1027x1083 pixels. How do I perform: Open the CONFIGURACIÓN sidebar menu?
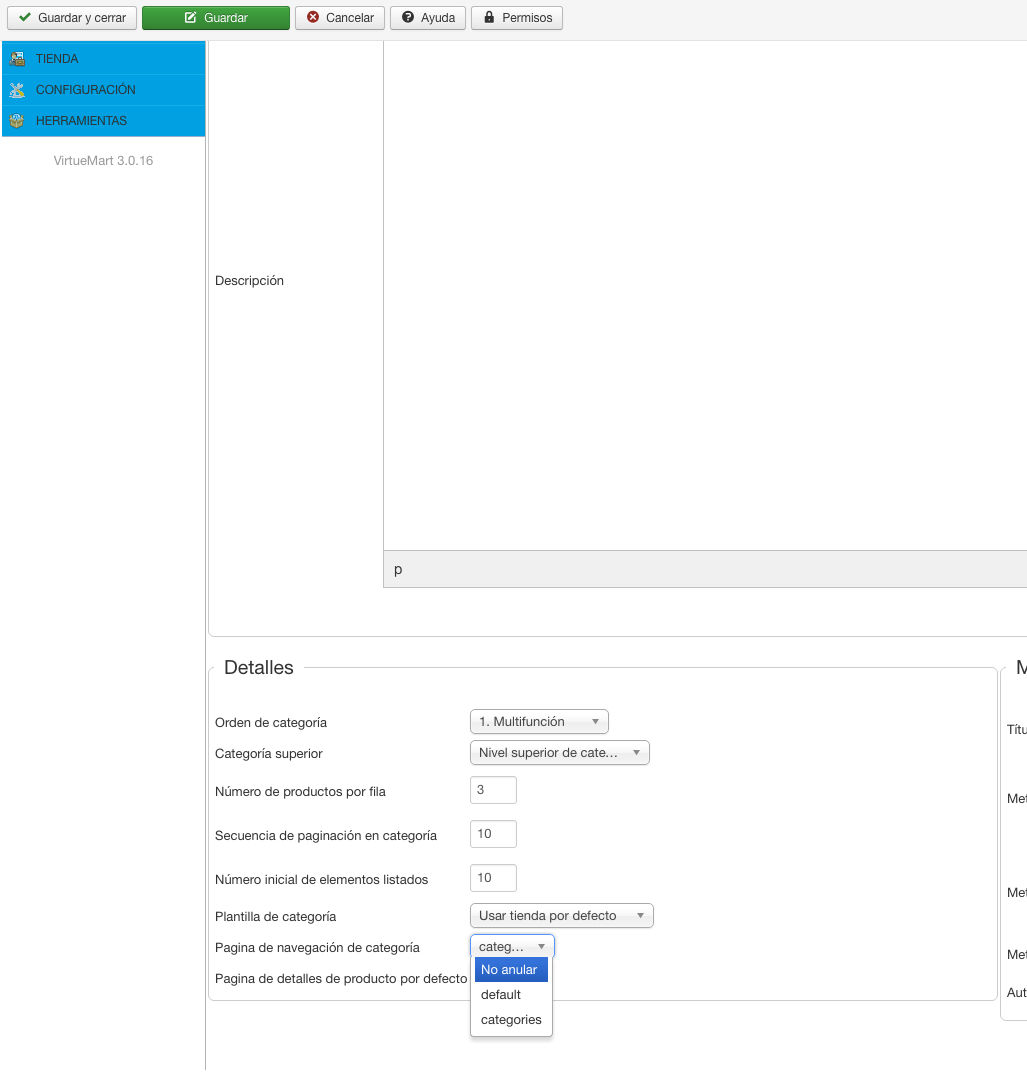coord(104,90)
